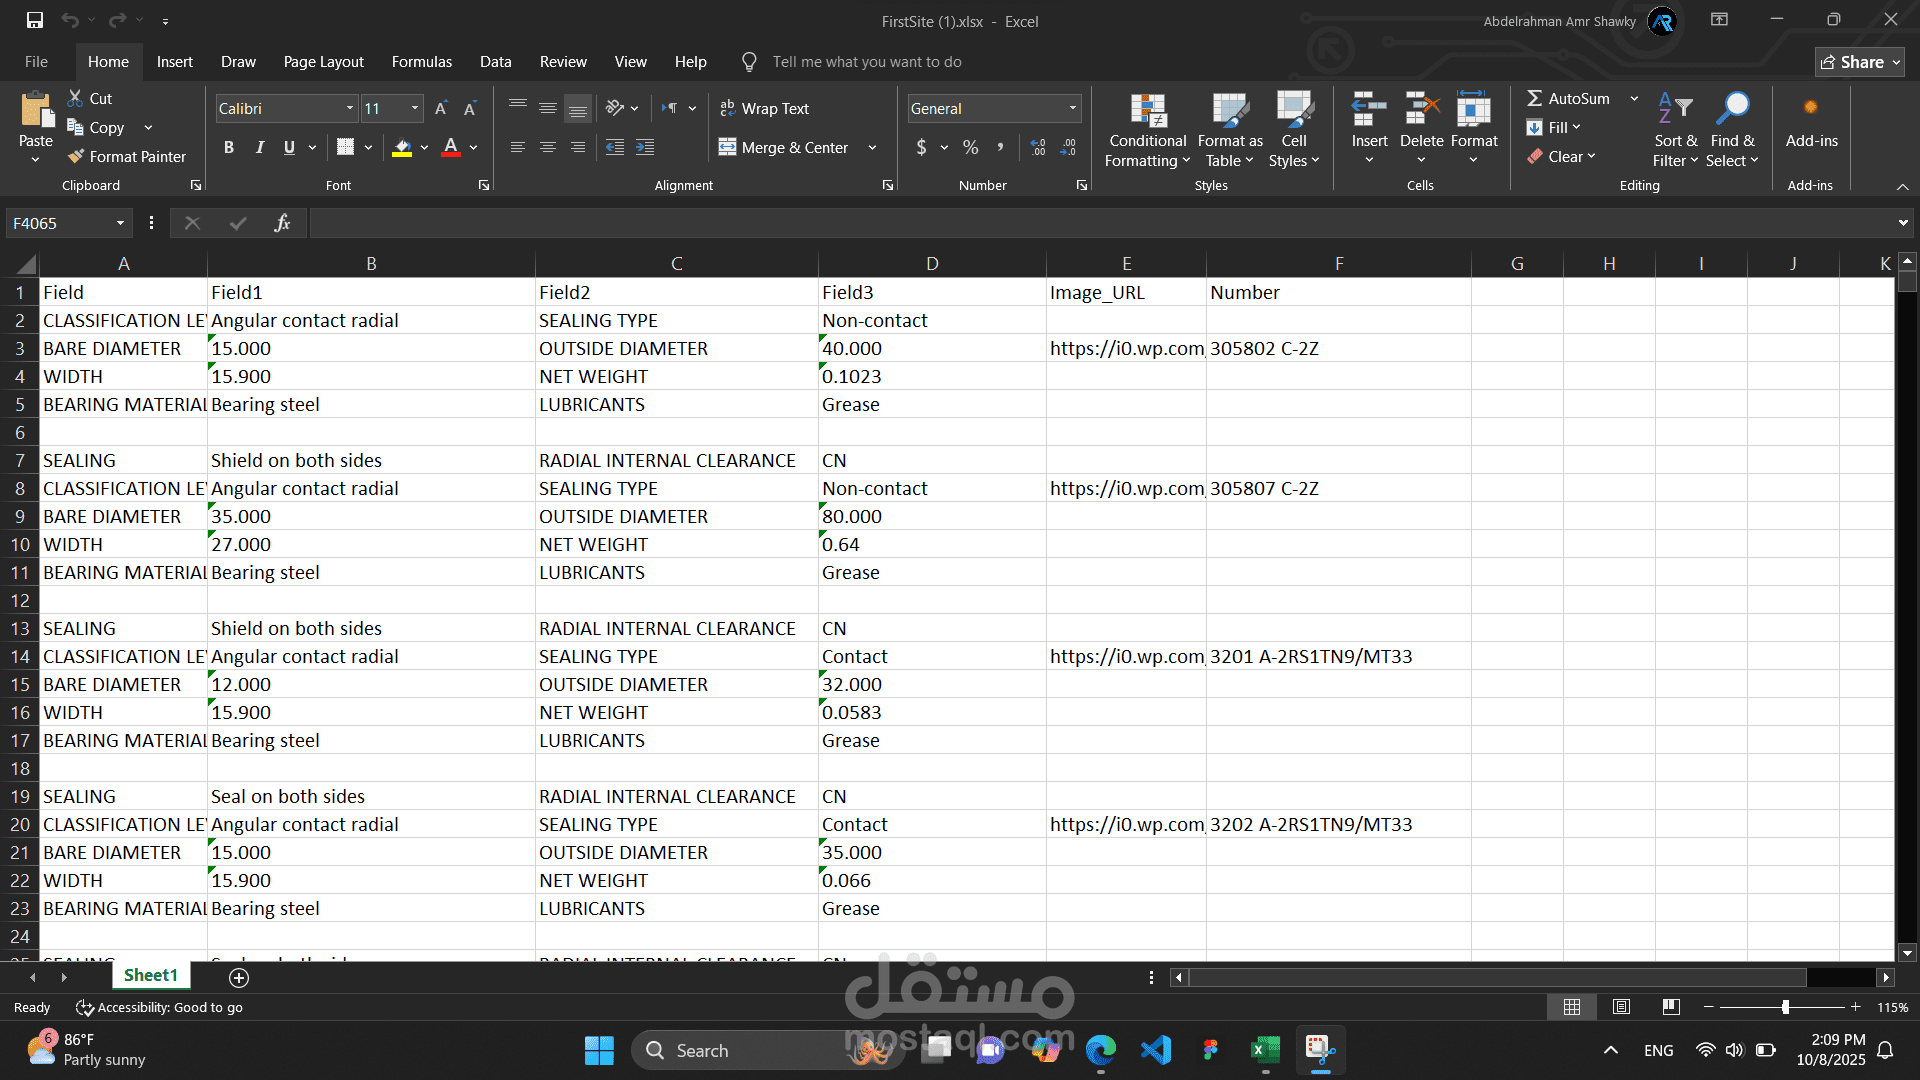Click the Increase Indent icon

click(x=645, y=147)
